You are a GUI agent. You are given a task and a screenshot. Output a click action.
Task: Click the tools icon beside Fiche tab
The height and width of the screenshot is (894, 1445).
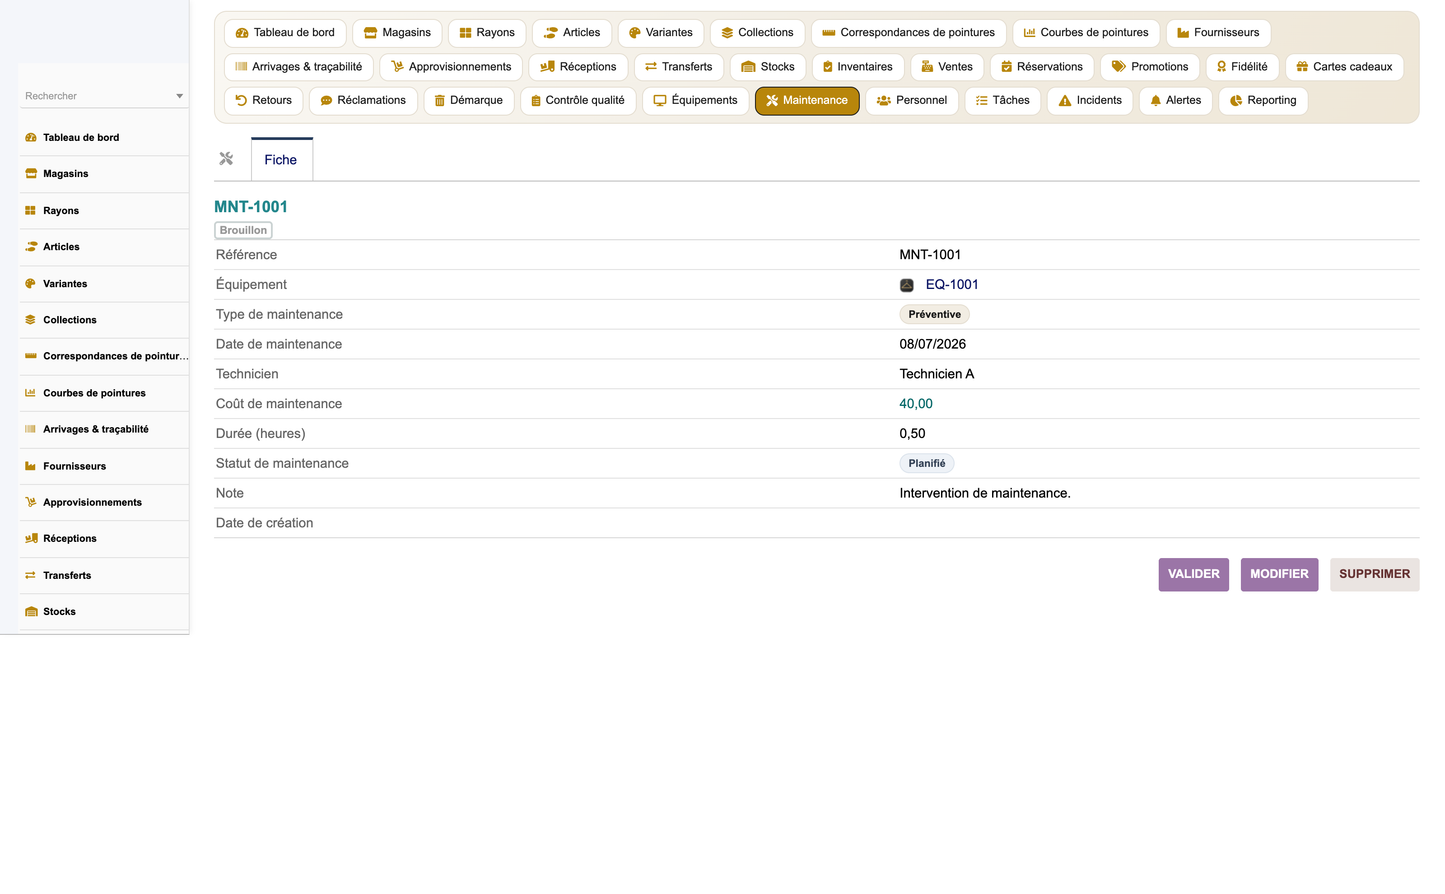click(x=226, y=159)
